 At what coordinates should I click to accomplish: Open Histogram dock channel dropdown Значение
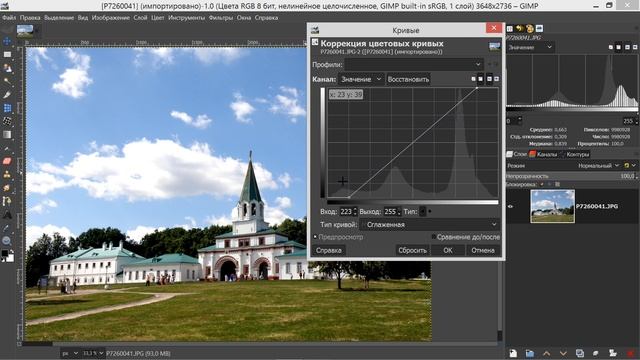pos(530,47)
